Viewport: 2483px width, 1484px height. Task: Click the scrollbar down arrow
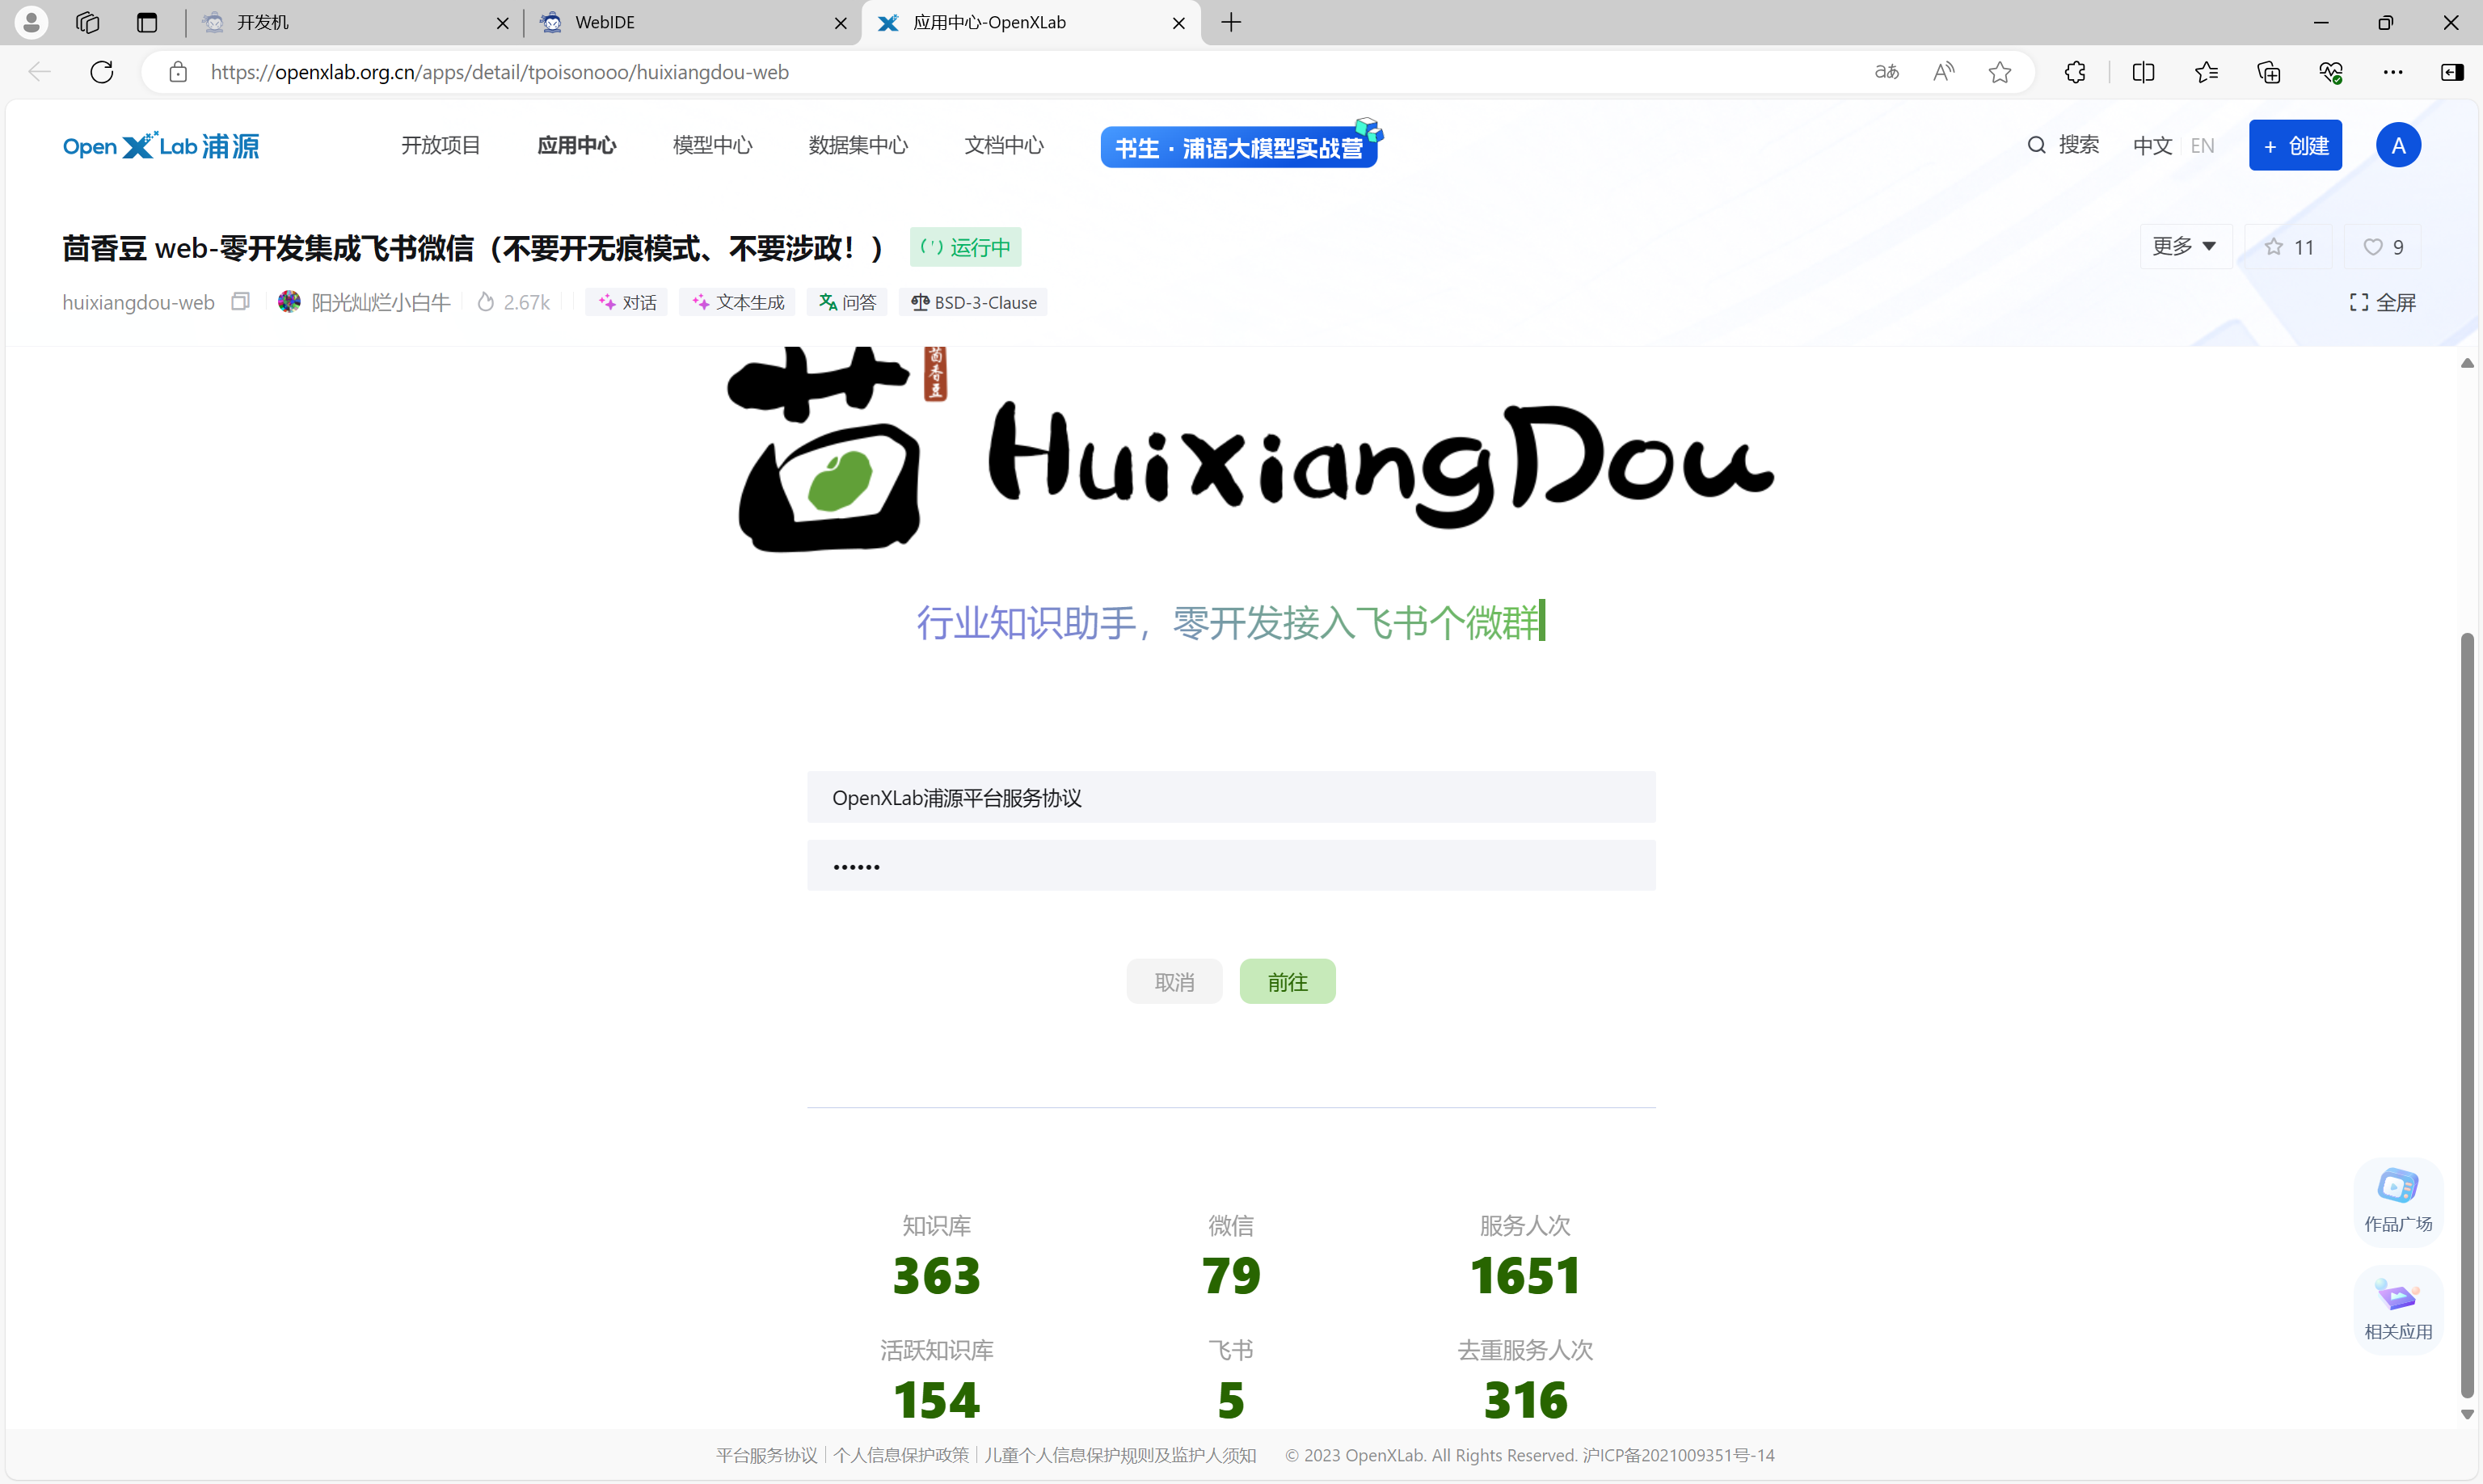[x=2467, y=1414]
